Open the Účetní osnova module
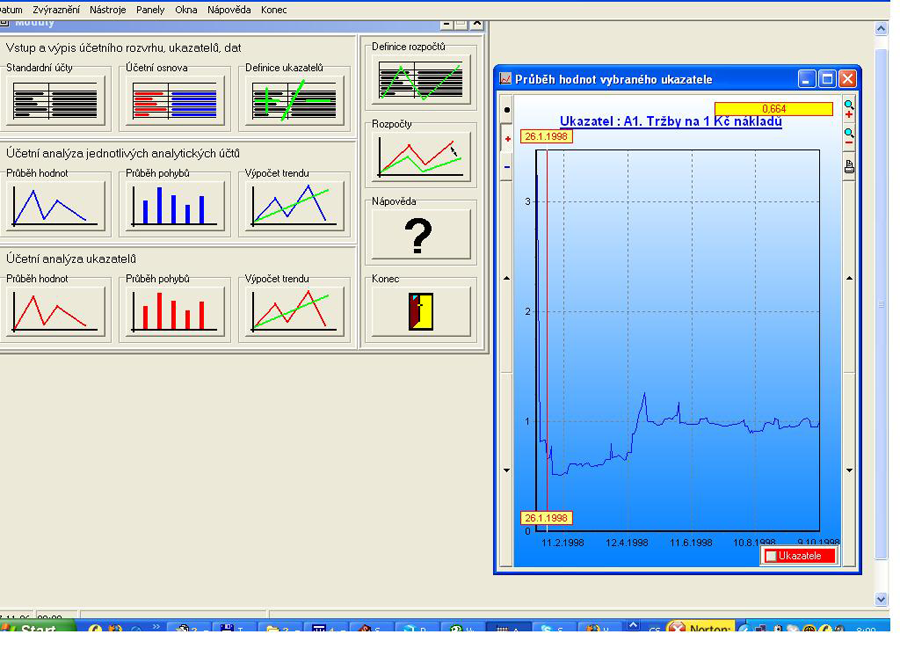Image resolution: width=900 pixels, height=656 pixels. point(175,100)
